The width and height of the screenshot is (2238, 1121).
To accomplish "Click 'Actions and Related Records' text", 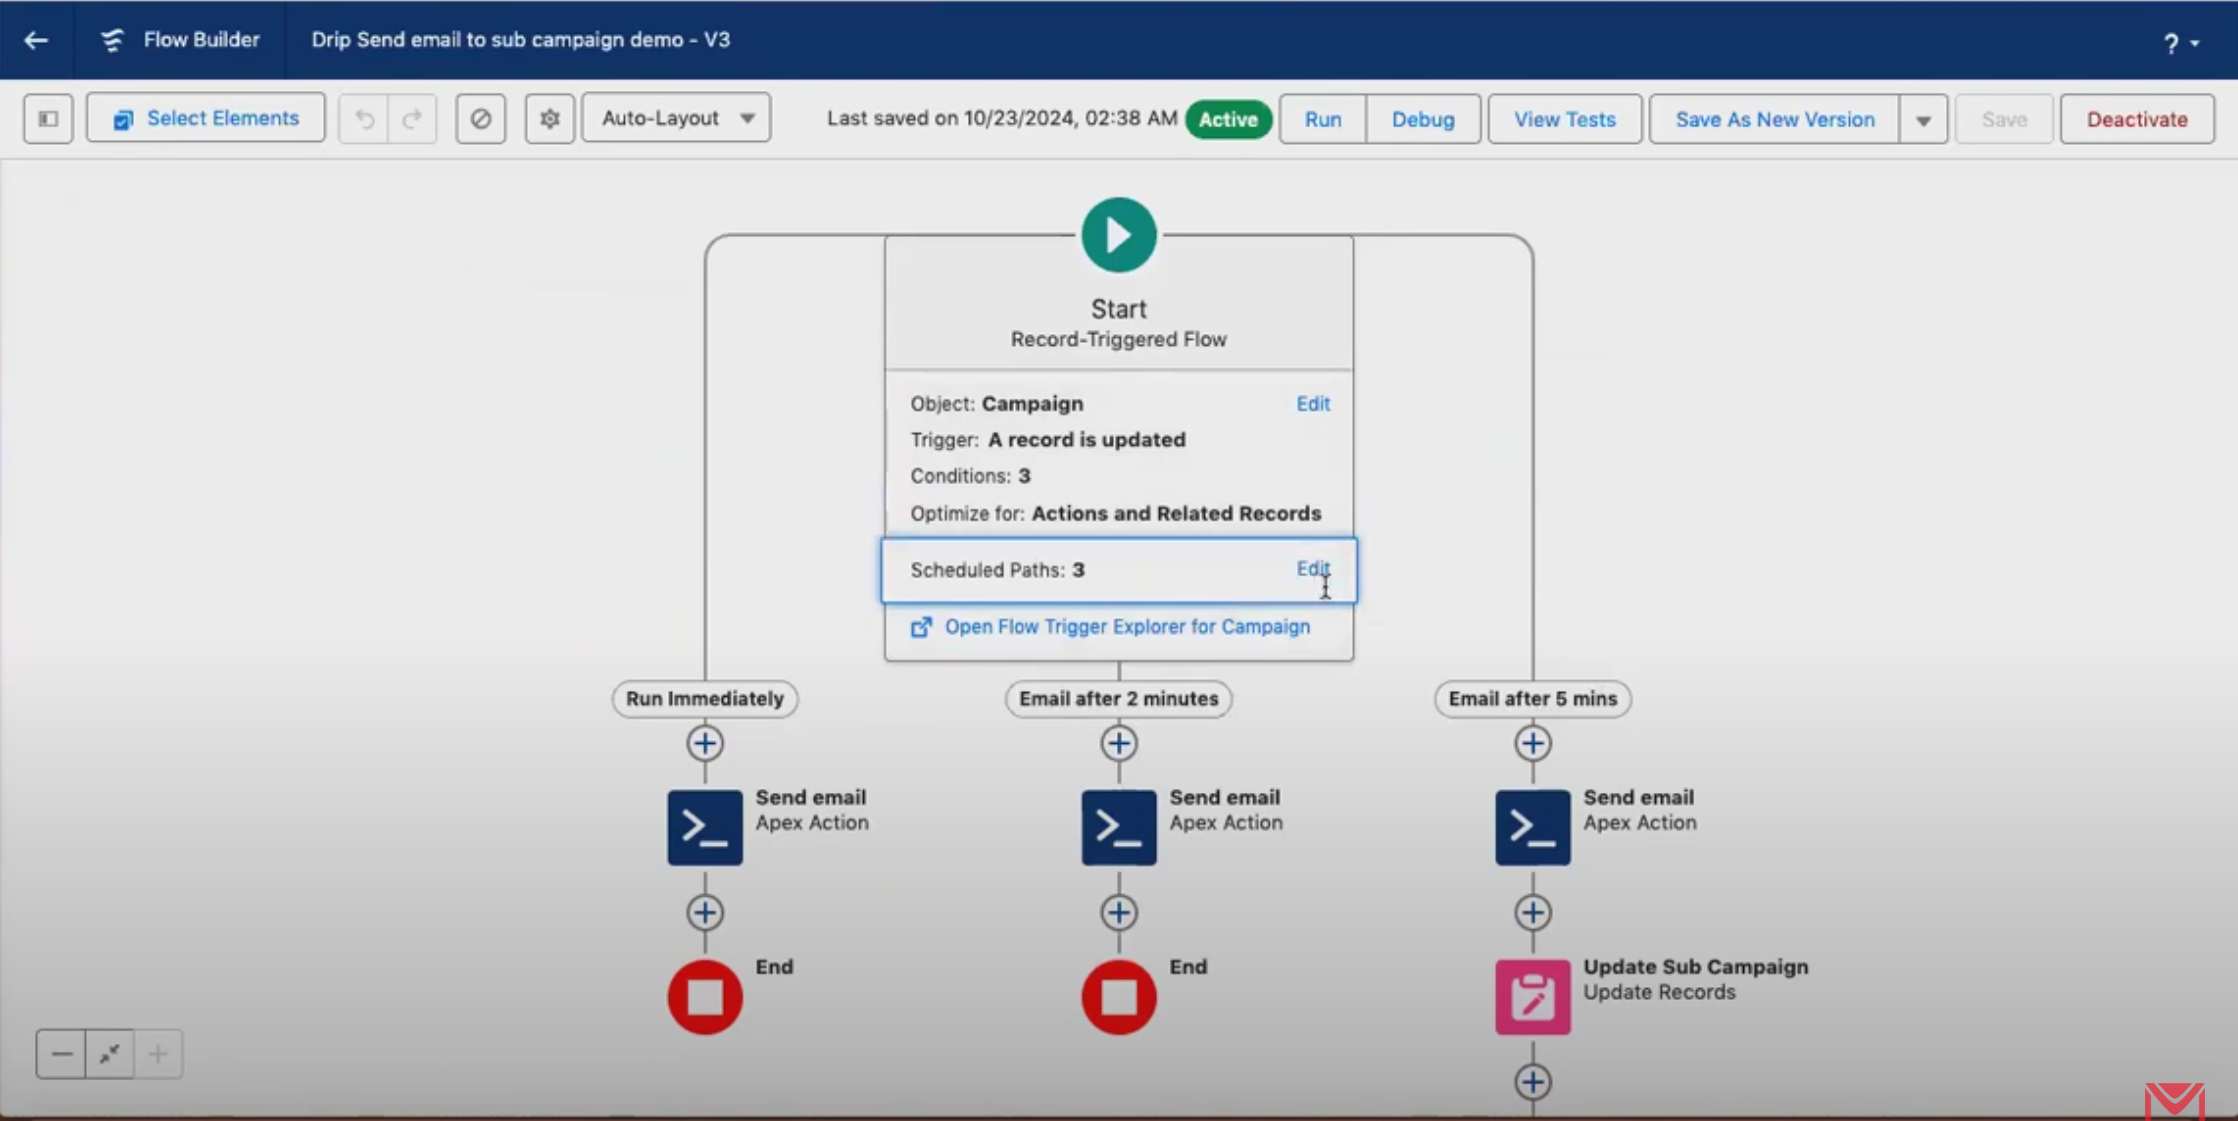I will pyautogui.click(x=1176, y=513).
